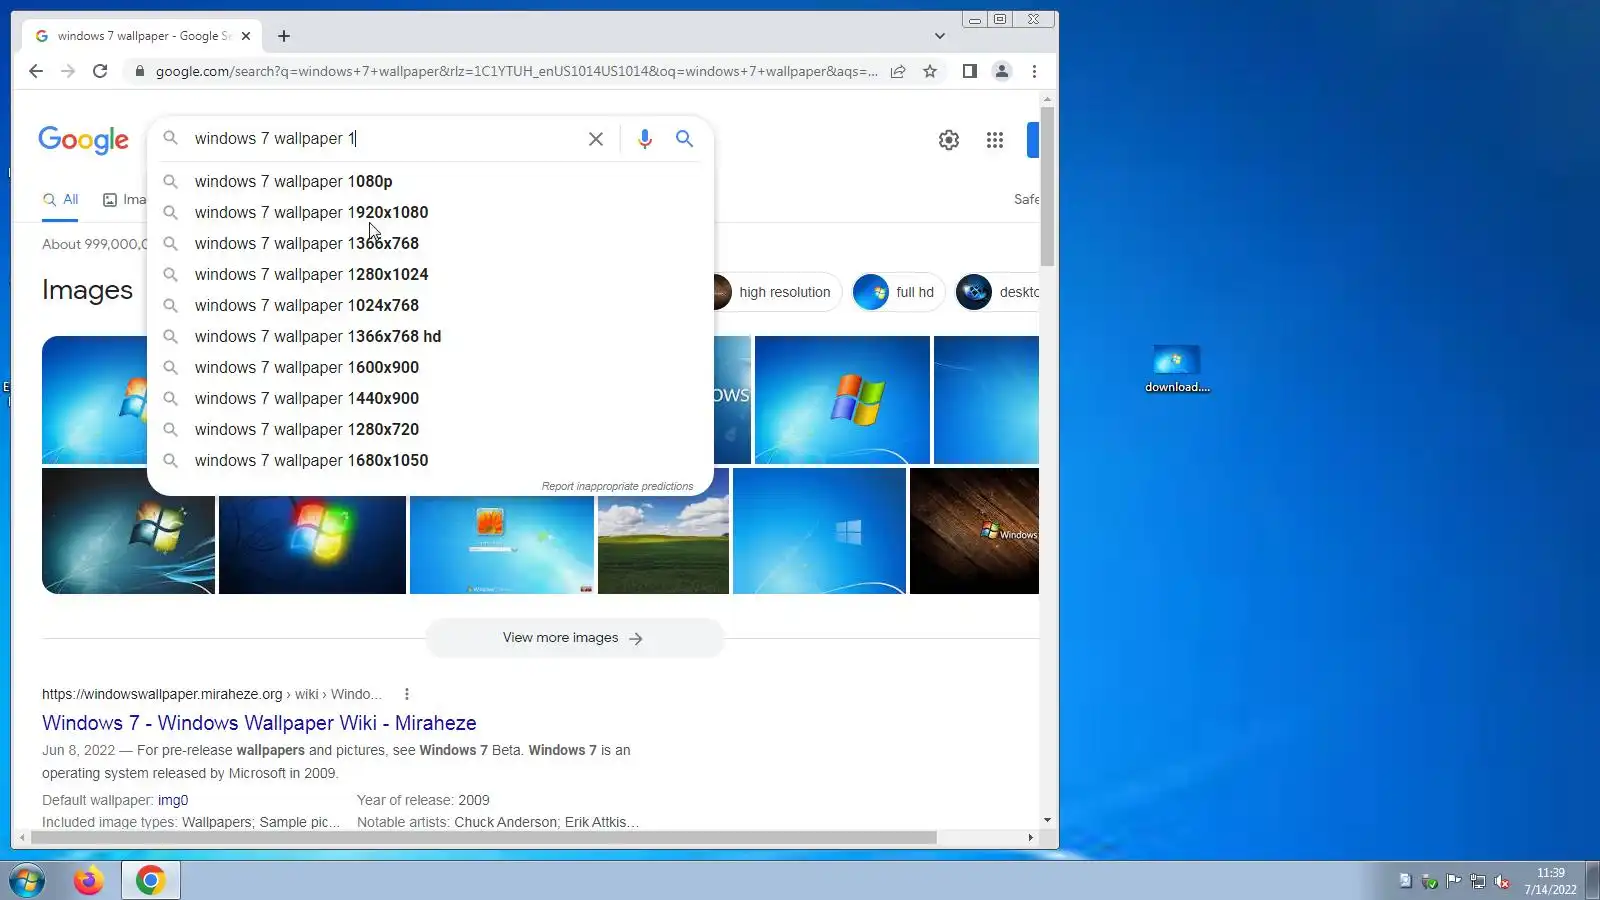Click the Chrome back arrow
Viewport: 1600px width, 900px height.
(x=36, y=71)
